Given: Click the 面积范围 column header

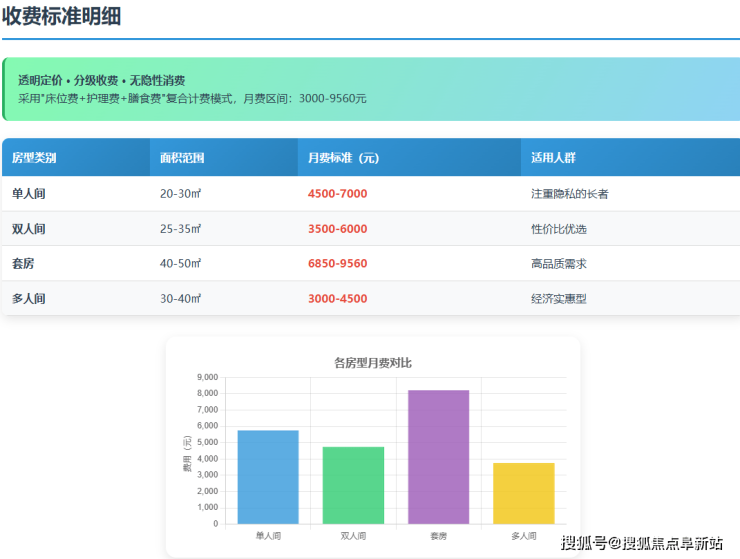Looking at the screenshot, I should (182, 158).
